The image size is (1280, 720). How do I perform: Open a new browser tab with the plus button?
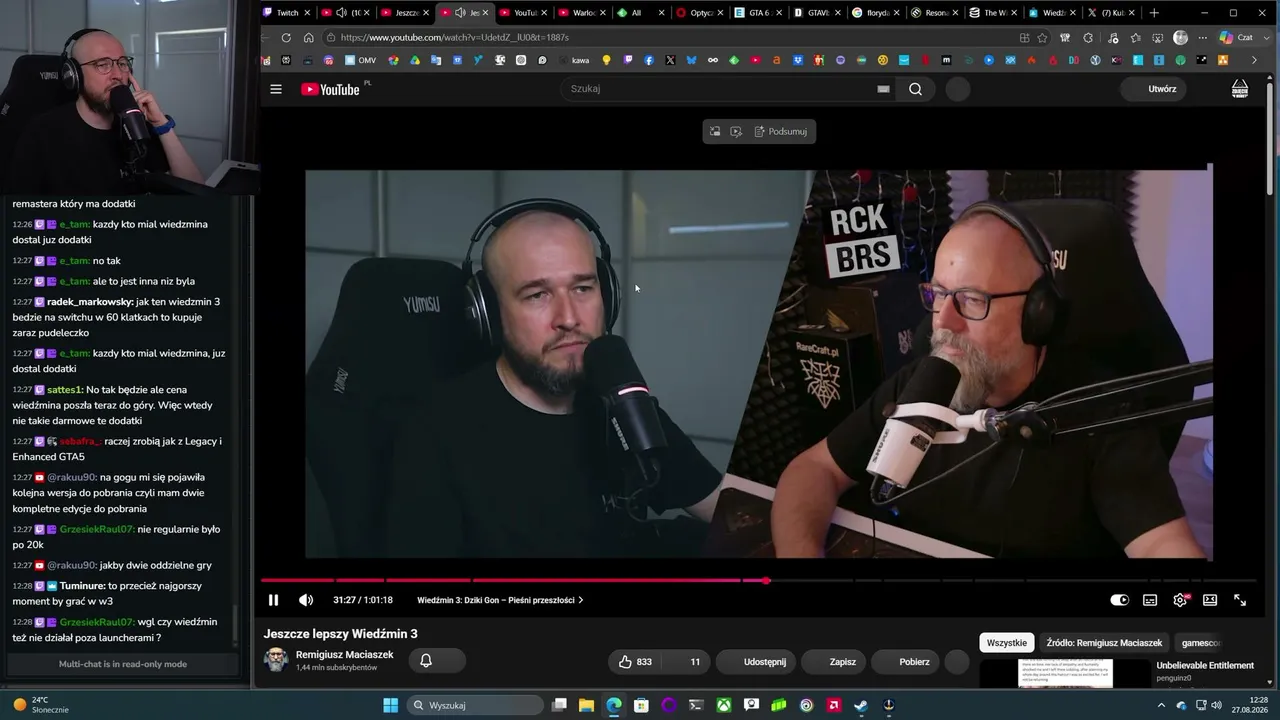point(1154,13)
